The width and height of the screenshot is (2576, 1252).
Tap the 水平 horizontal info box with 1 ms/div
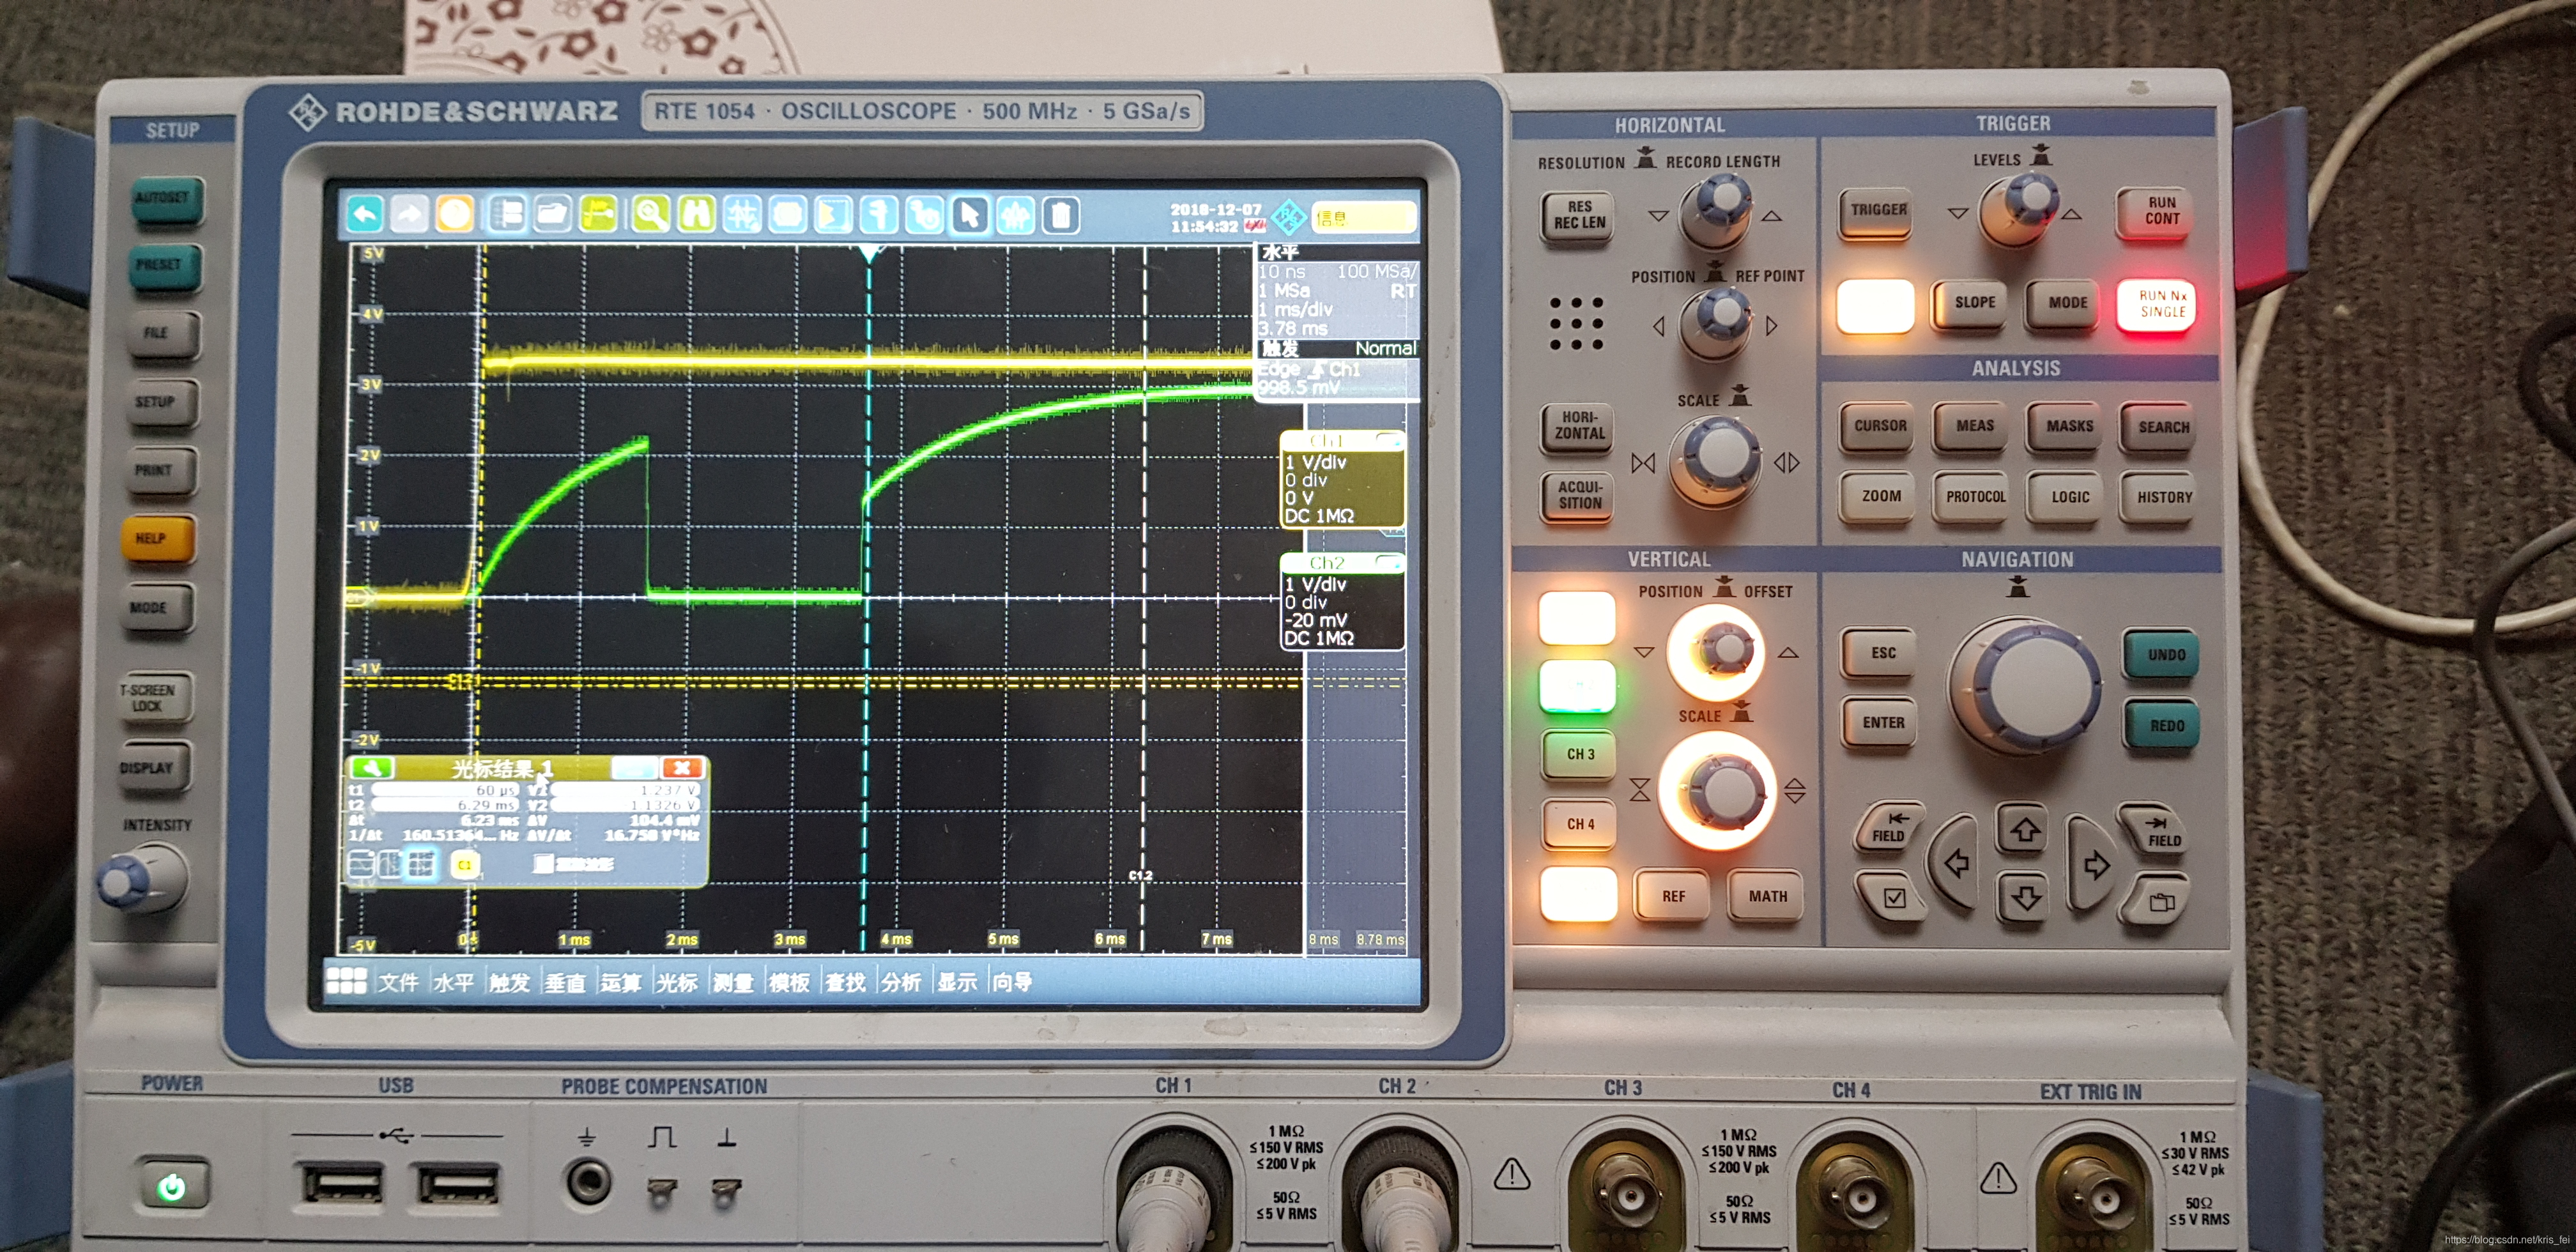pos(1337,291)
